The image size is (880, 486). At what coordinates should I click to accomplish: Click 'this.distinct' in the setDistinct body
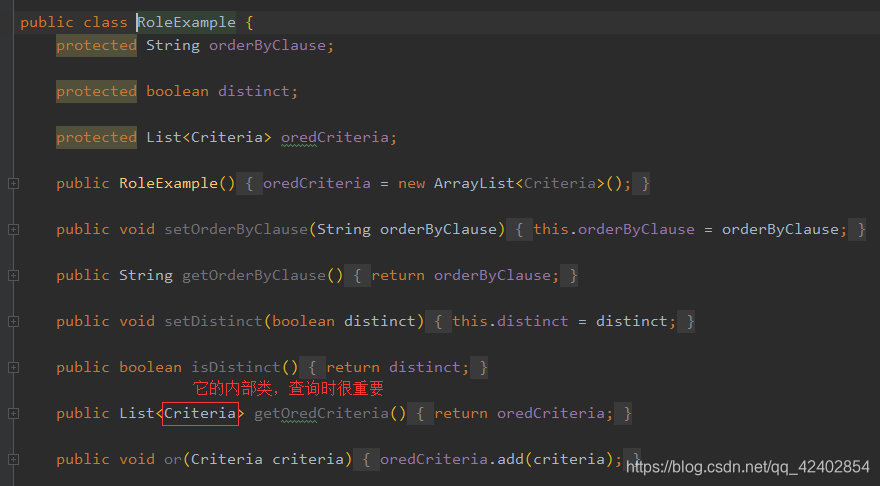click(510, 322)
